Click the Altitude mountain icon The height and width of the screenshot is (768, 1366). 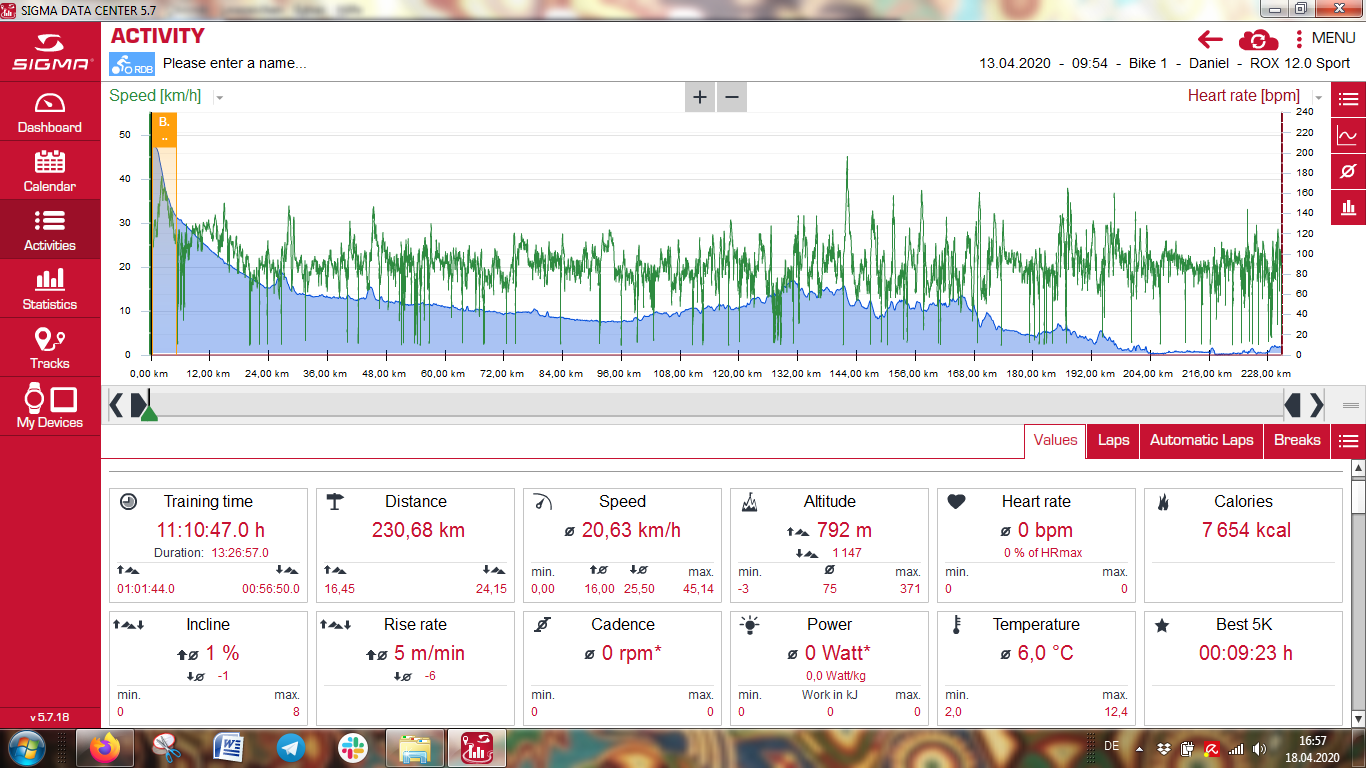coord(749,502)
